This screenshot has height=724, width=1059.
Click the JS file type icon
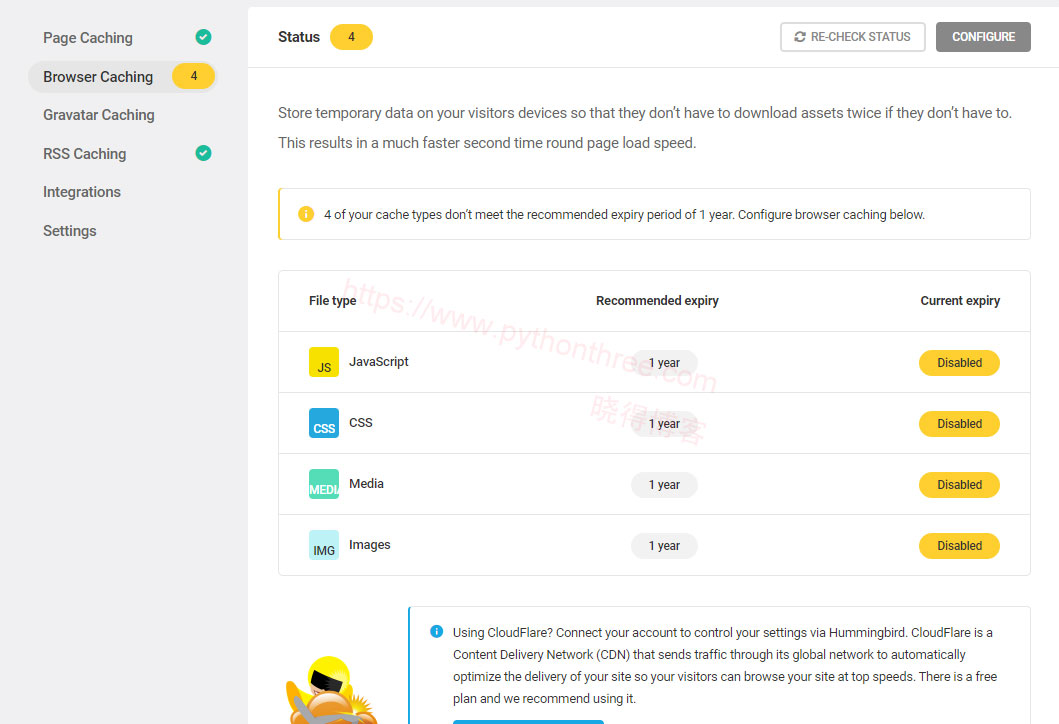click(x=324, y=362)
